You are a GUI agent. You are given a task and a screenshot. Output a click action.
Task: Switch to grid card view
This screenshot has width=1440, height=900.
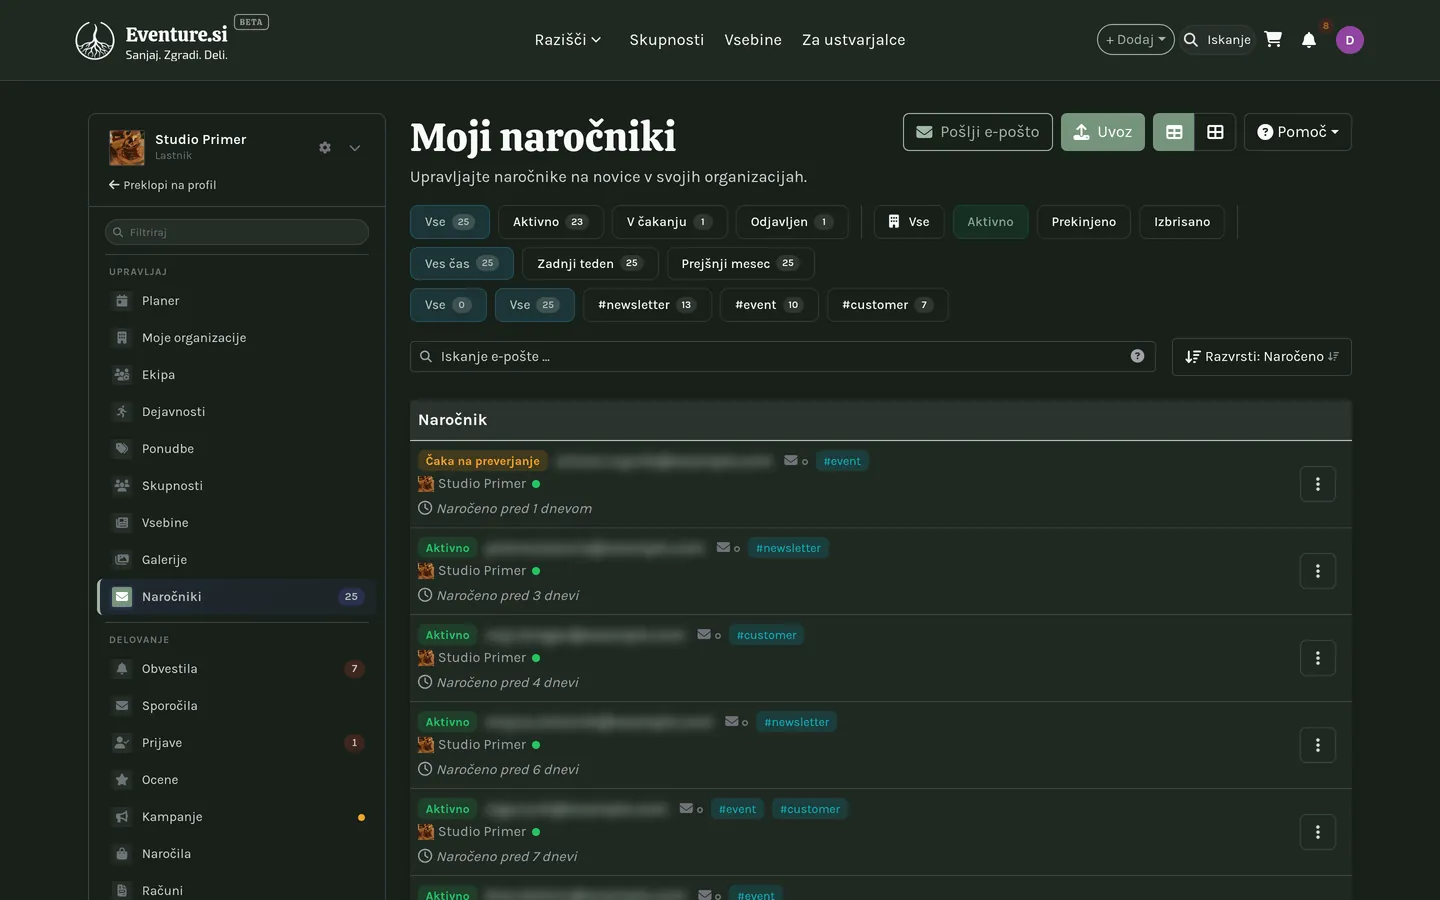[x=1215, y=132]
